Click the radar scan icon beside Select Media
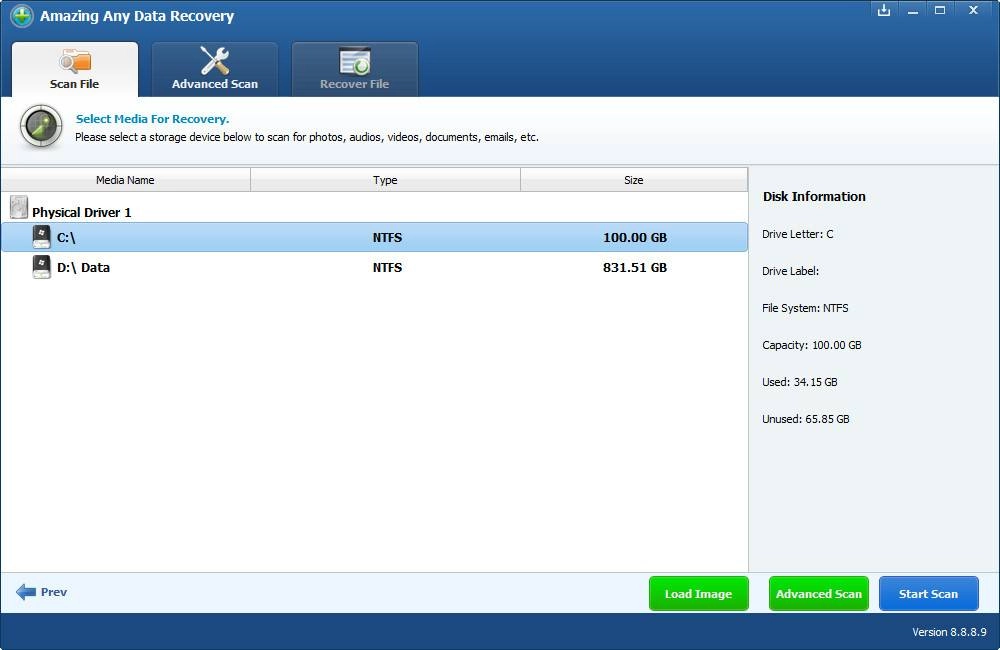 pos(41,126)
